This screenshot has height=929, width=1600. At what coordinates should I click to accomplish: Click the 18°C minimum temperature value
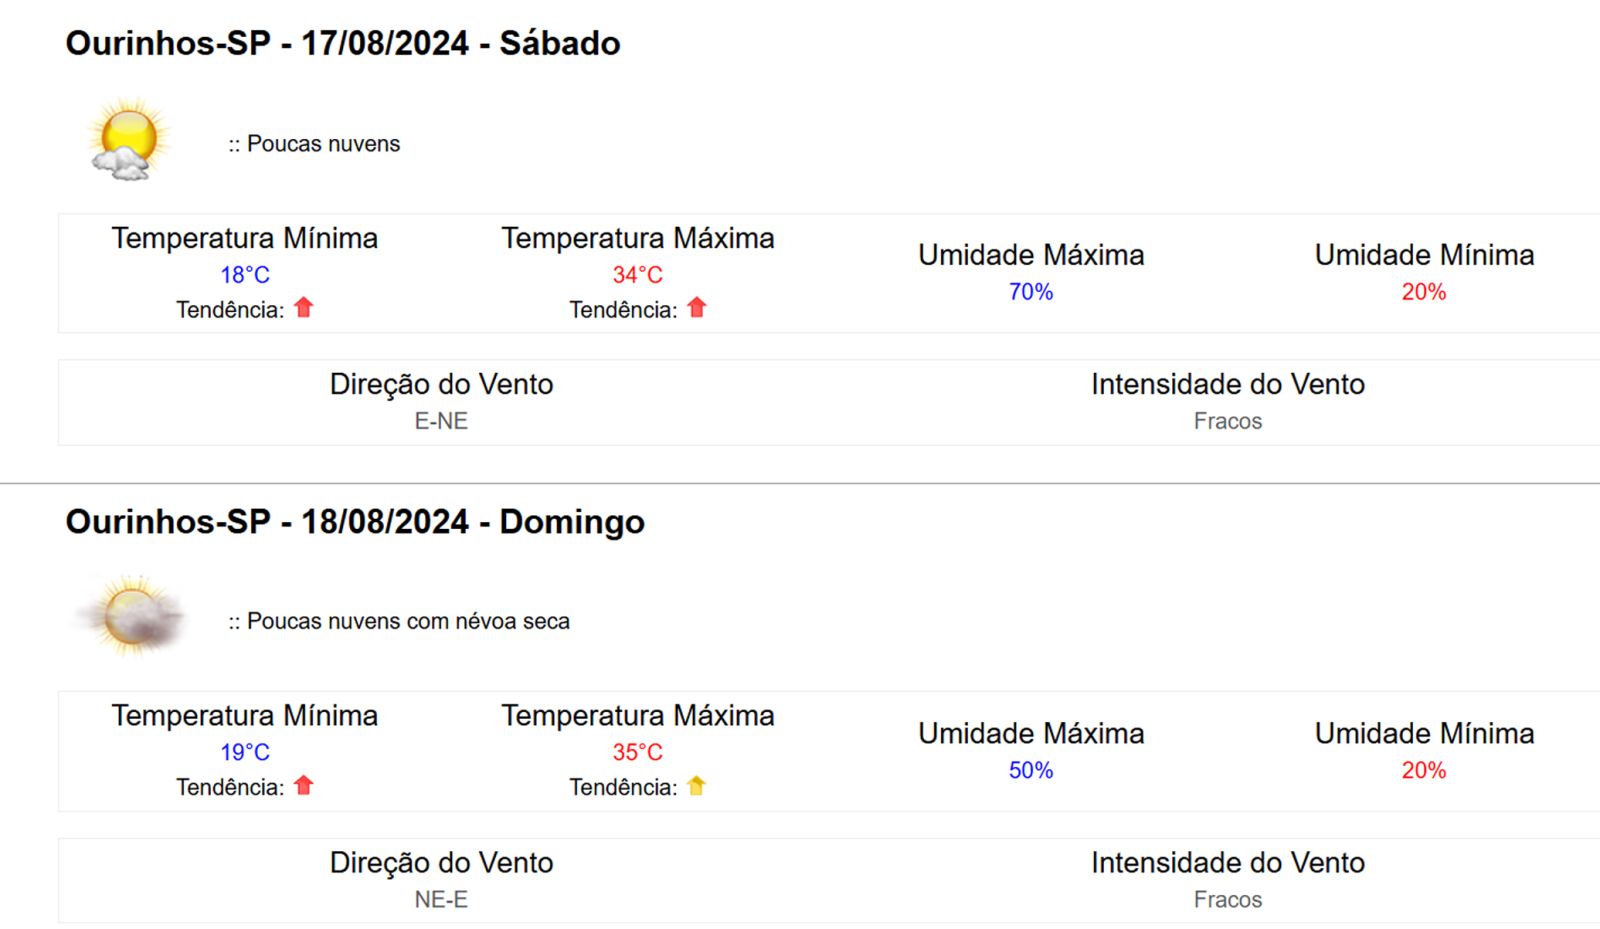[245, 274]
